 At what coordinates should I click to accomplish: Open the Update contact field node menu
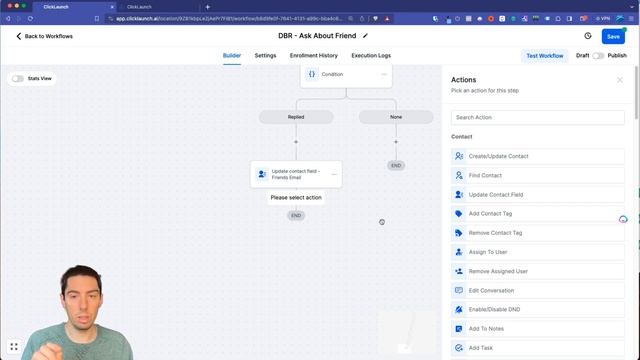click(x=334, y=174)
